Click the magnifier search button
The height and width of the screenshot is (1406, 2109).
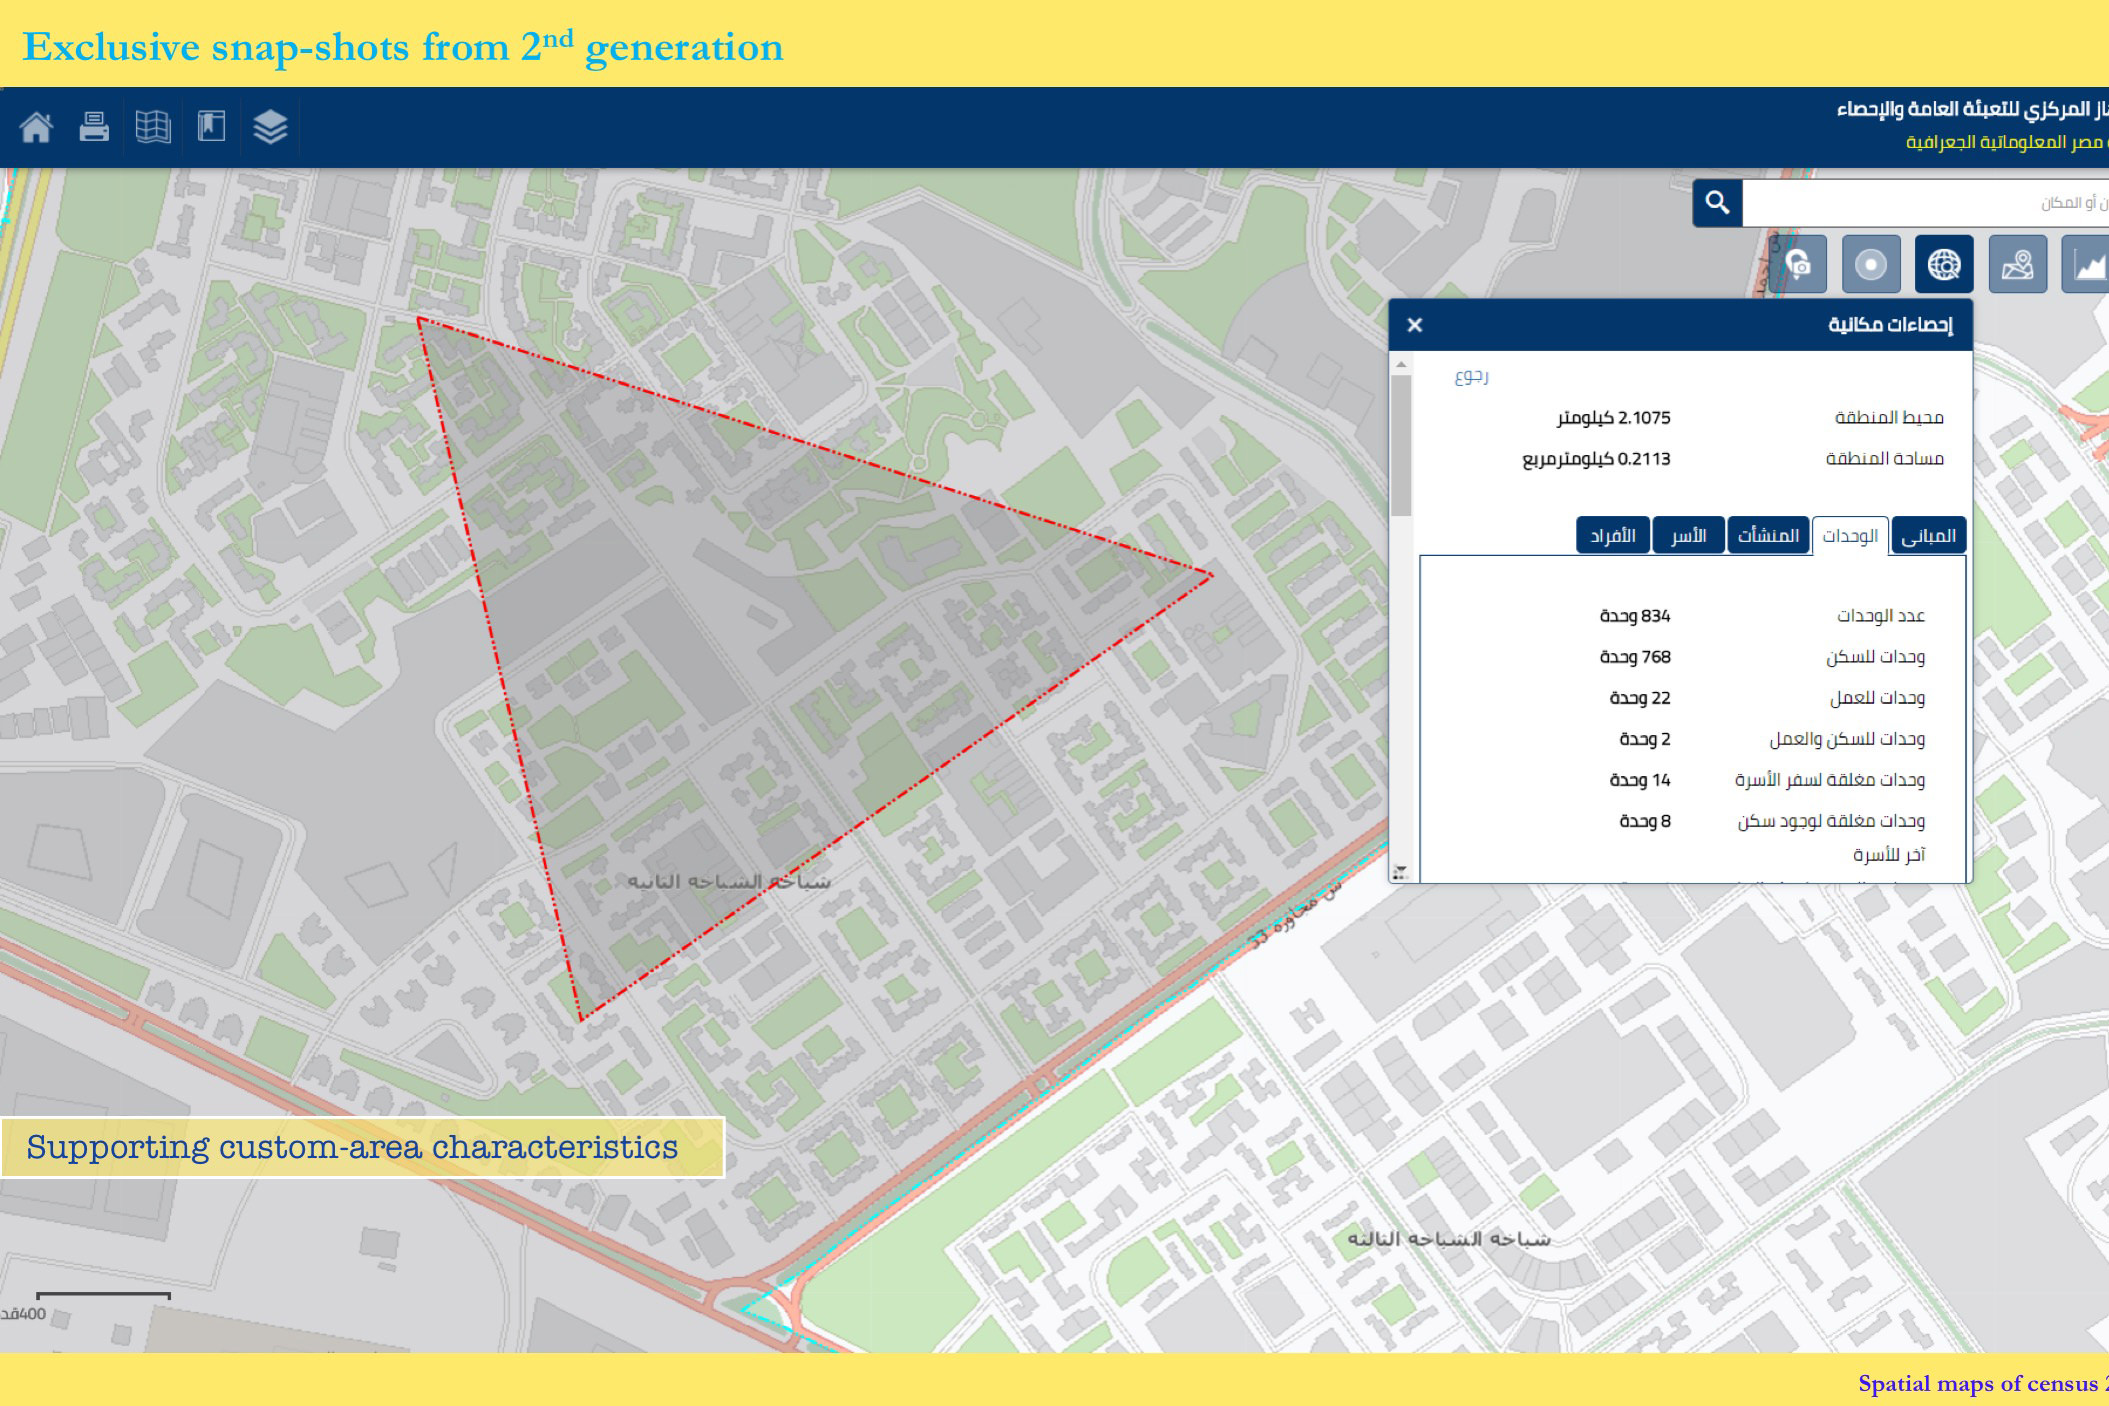pyautogui.click(x=1717, y=203)
